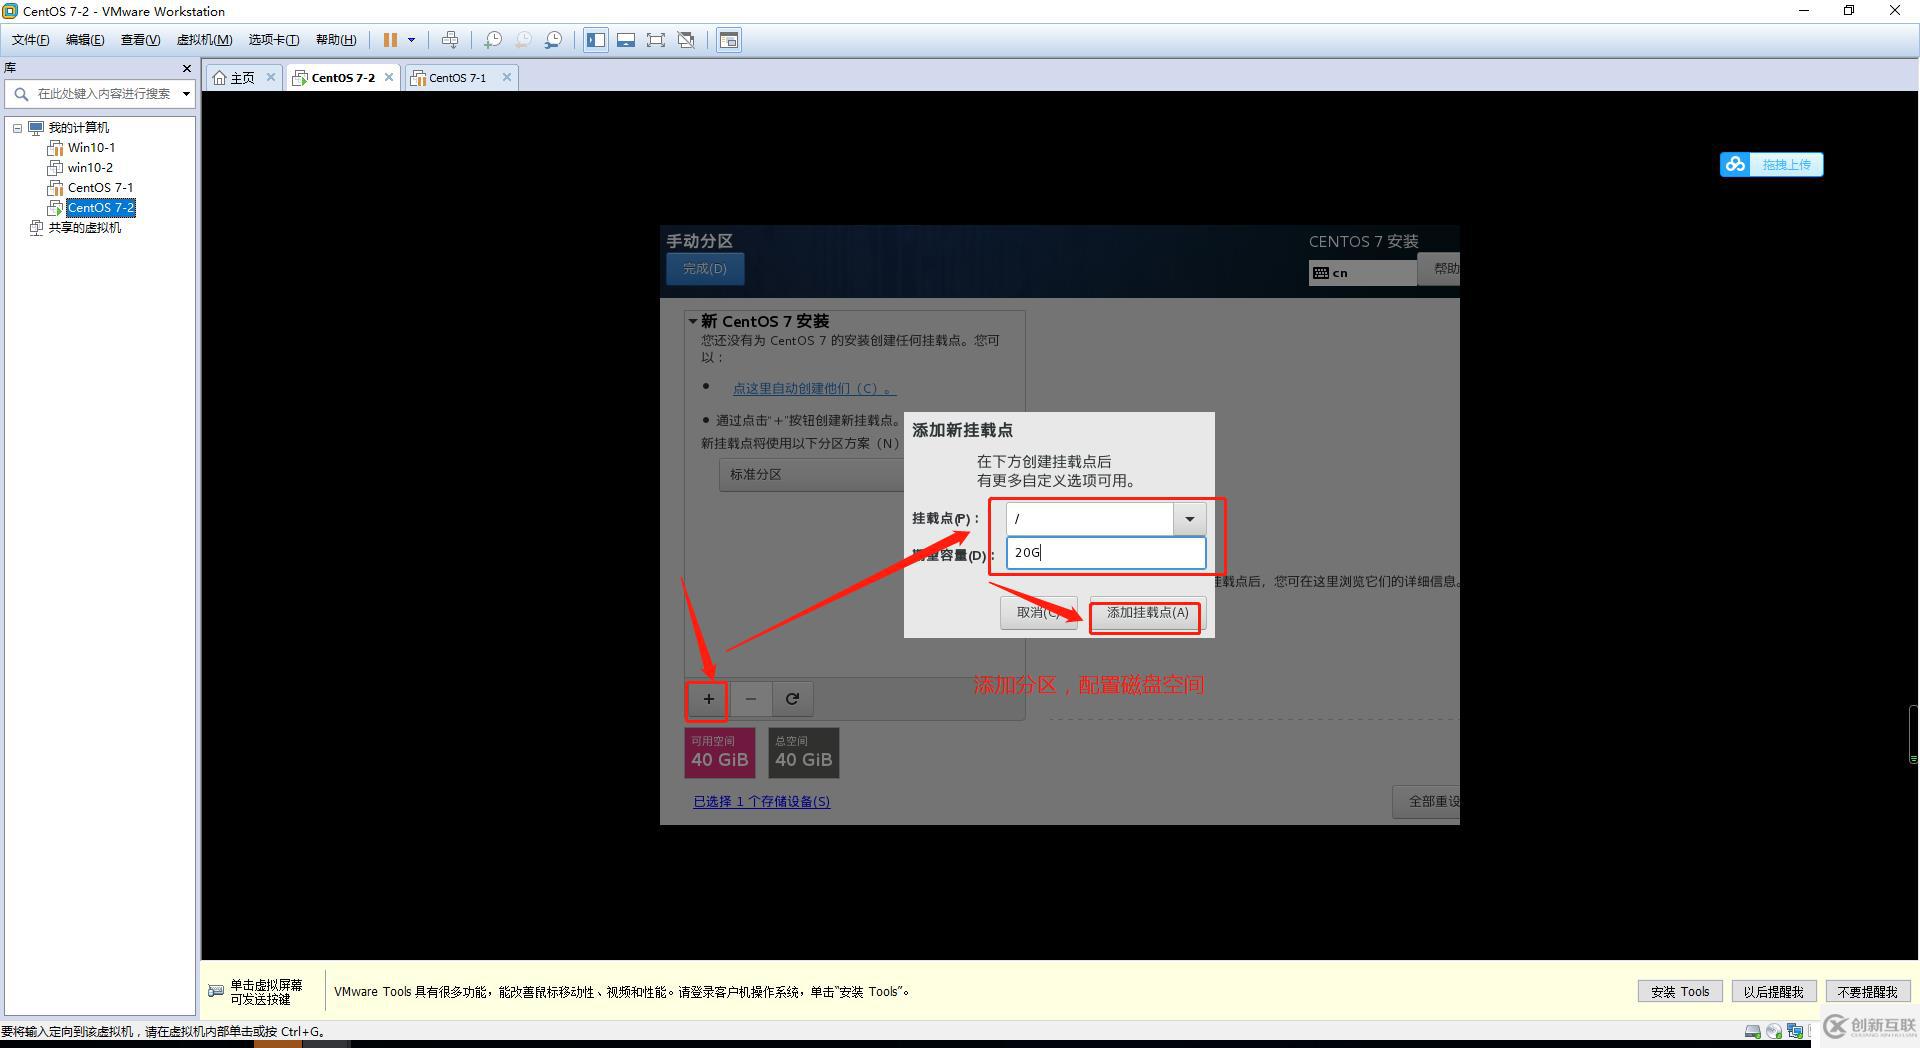The height and width of the screenshot is (1048, 1920).
Task: Open the 文件(F) menu
Action: pos(30,40)
